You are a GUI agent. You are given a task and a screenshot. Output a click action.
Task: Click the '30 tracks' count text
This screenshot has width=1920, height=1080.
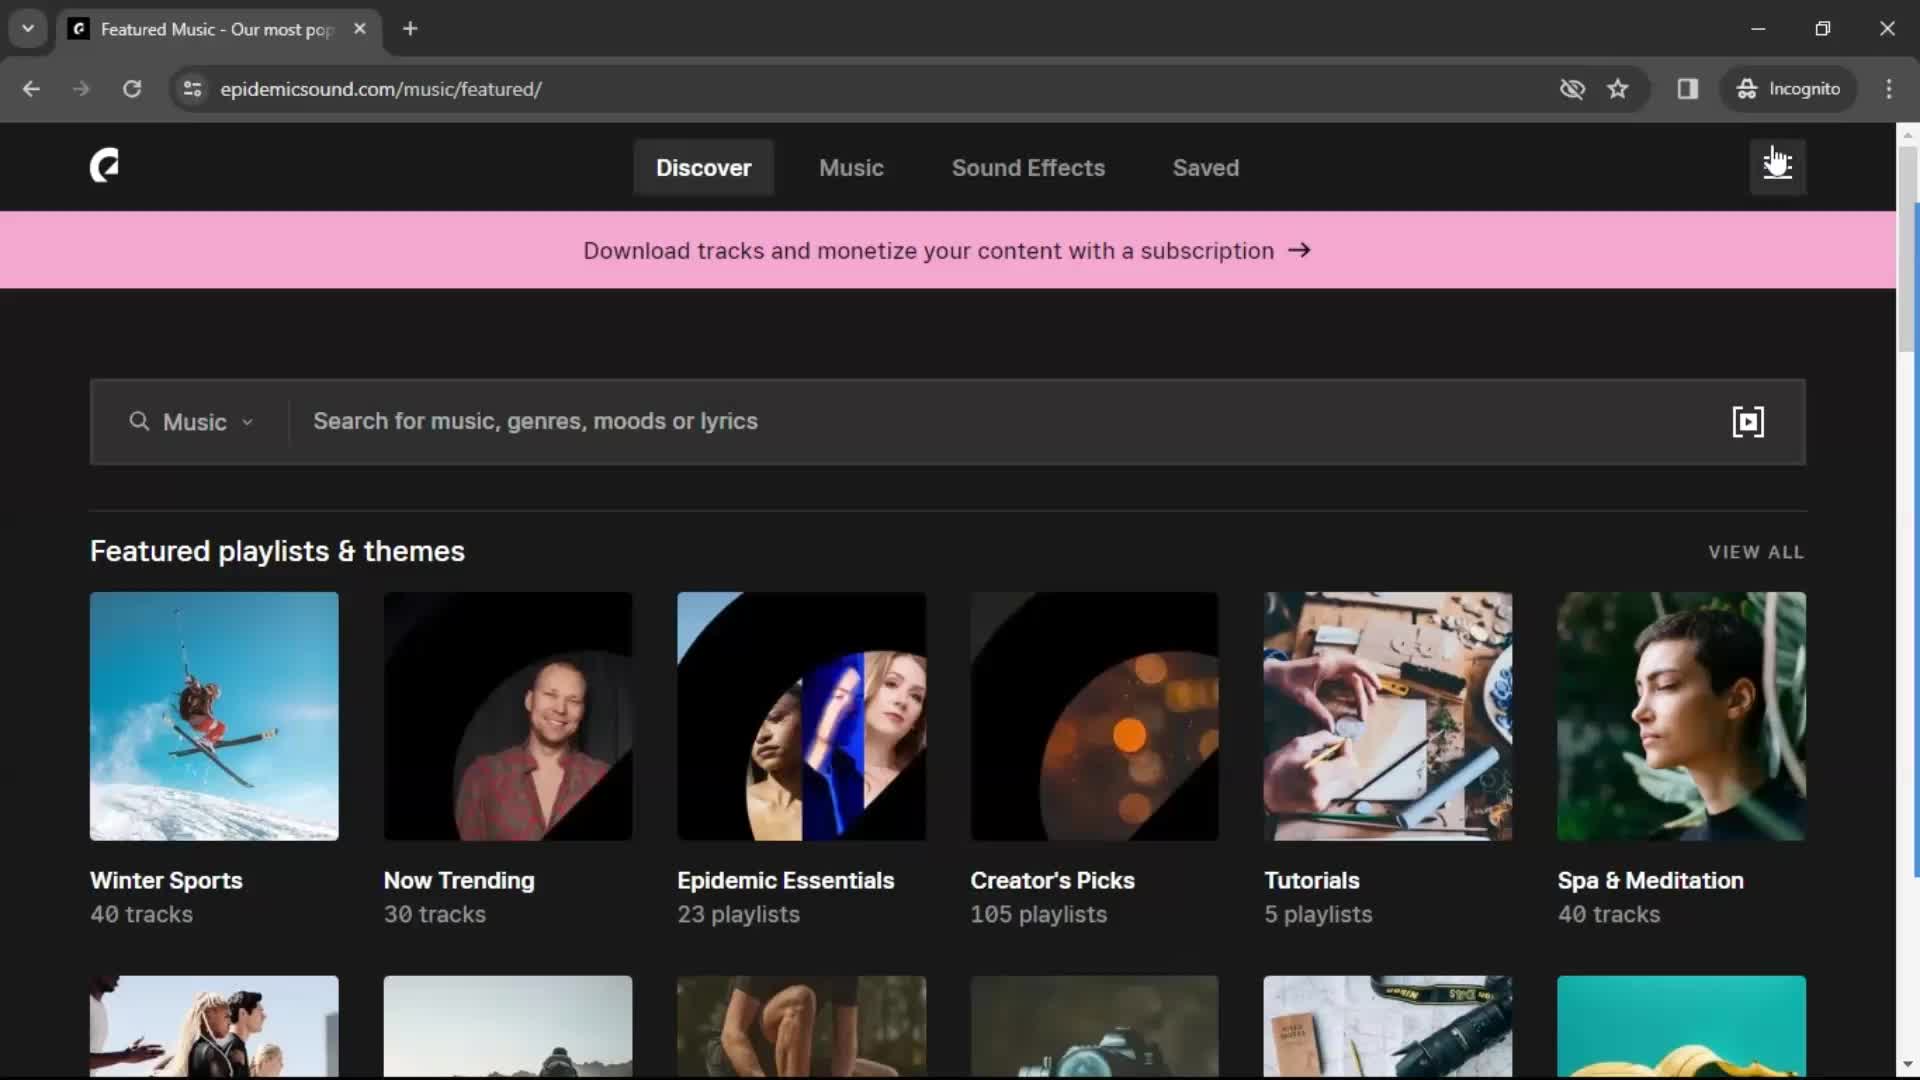434,915
